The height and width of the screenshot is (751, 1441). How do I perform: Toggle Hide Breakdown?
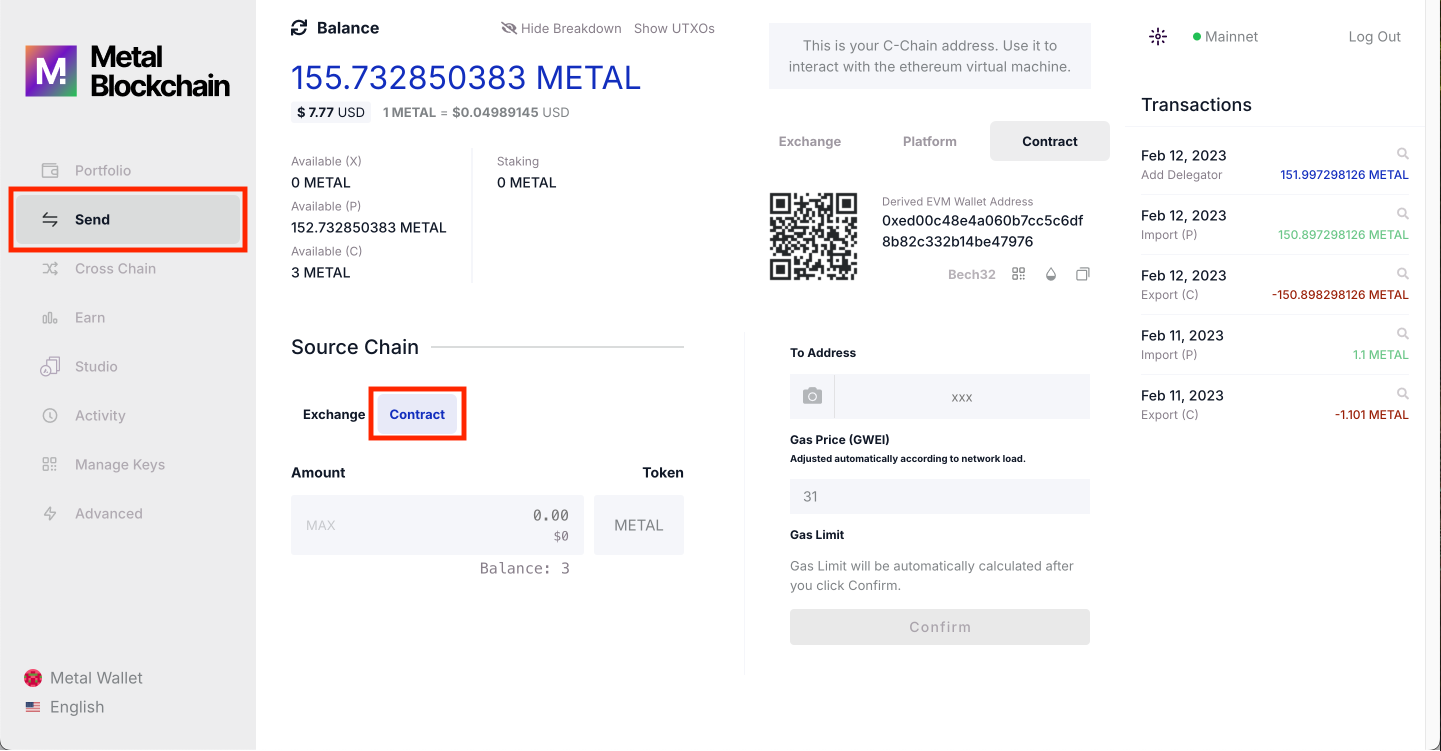(561, 28)
